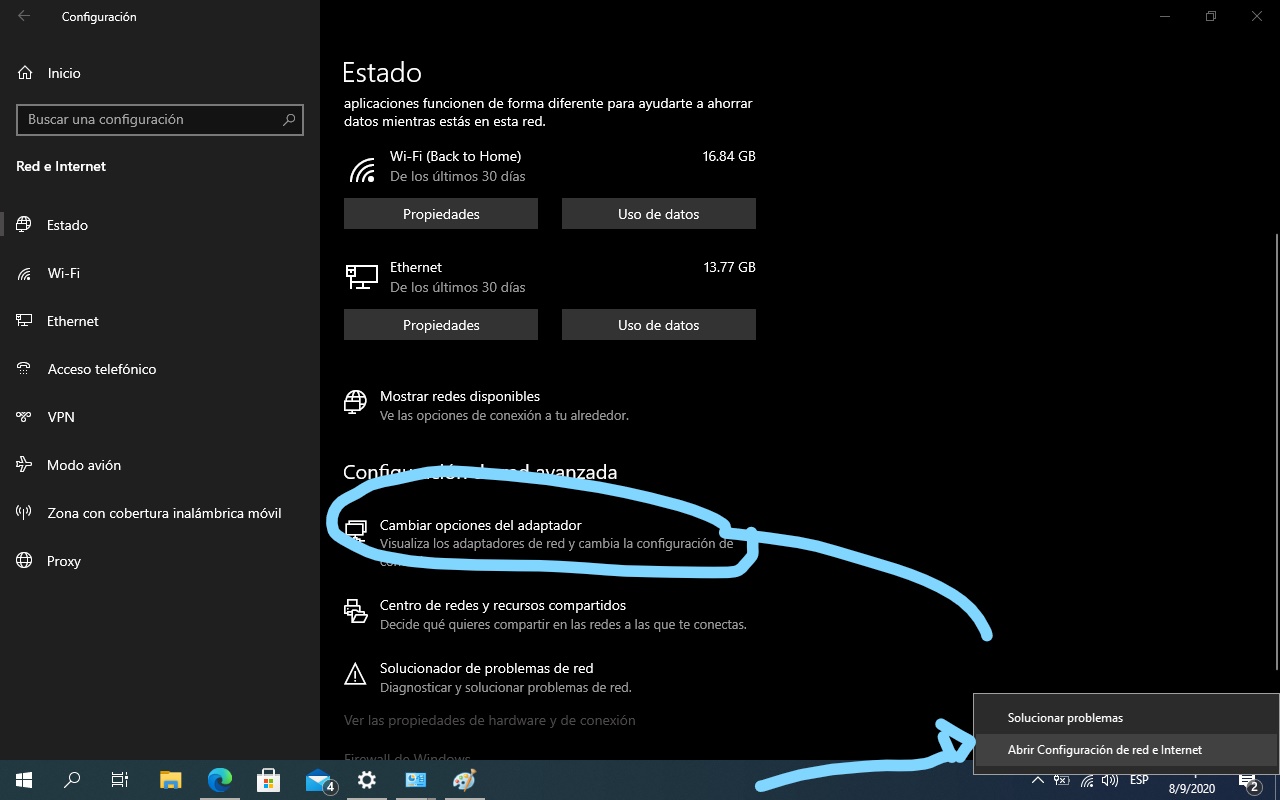Image resolution: width=1280 pixels, height=800 pixels.
Task: Open Proxy settings in the sidebar
Action: (64, 560)
